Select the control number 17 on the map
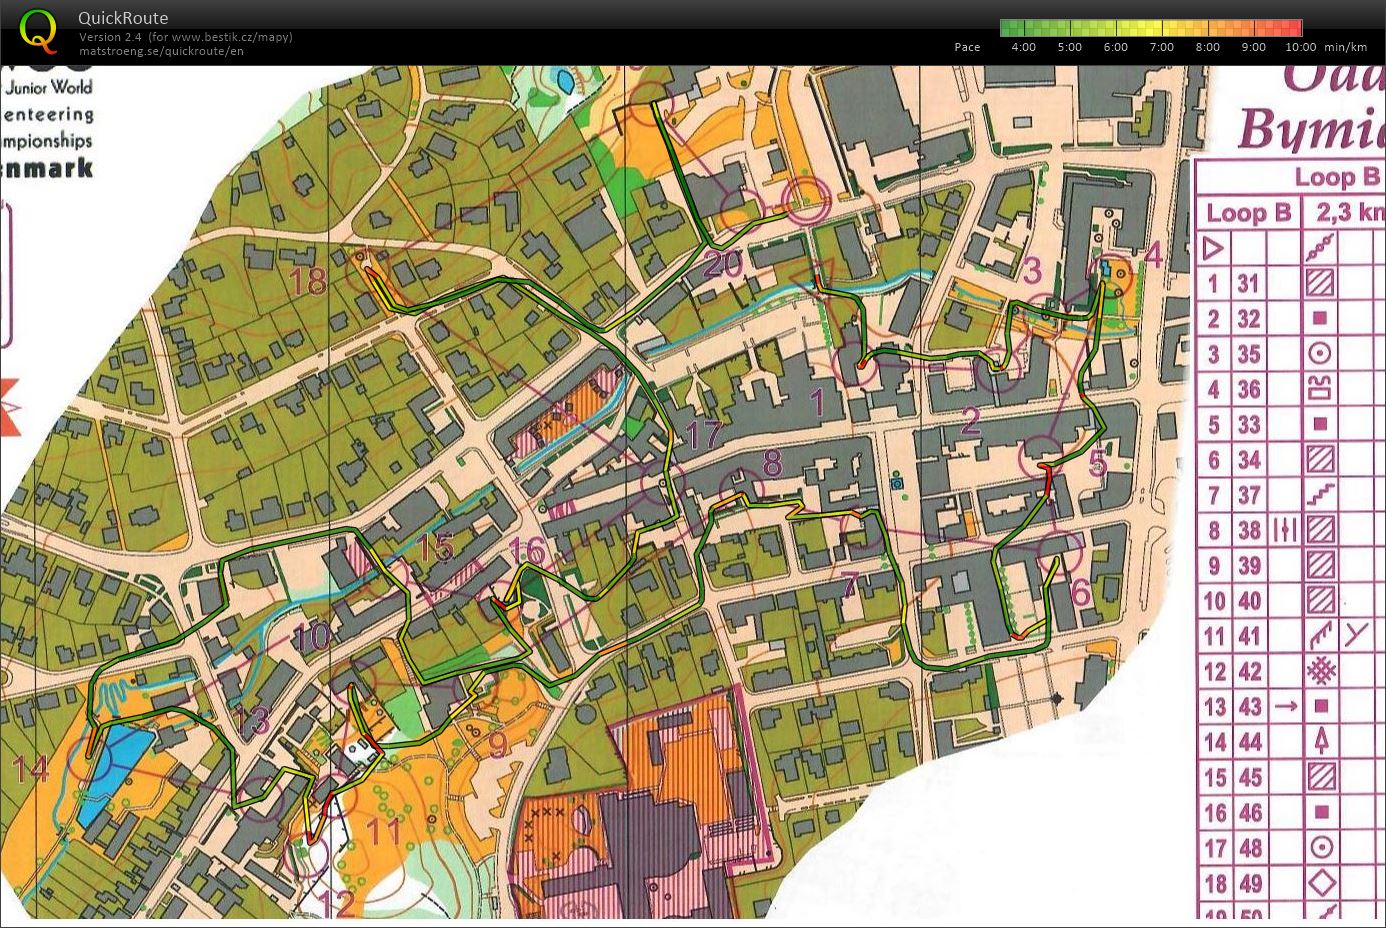Image resolution: width=1386 pixels, height=928 pixels. 704,434
